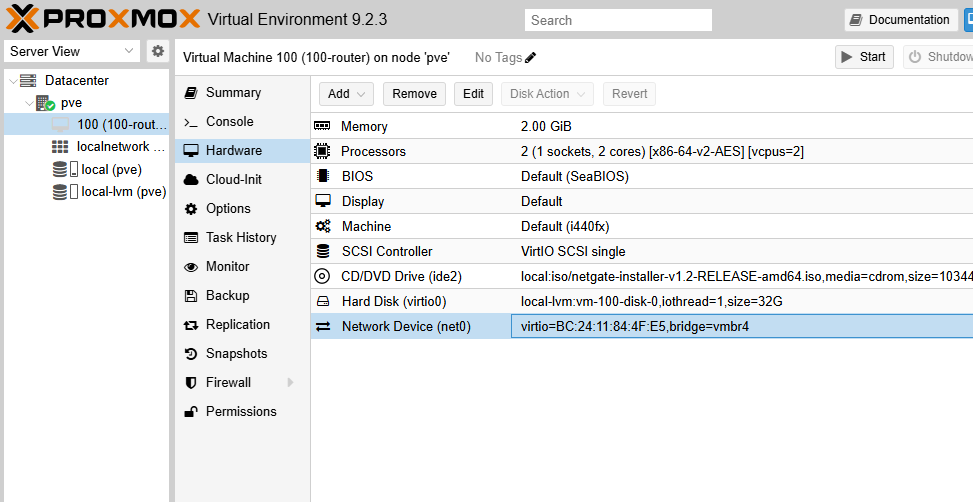Select the Processors value row
This screenshot has height=502, width=973.
[x=662, y=151]
